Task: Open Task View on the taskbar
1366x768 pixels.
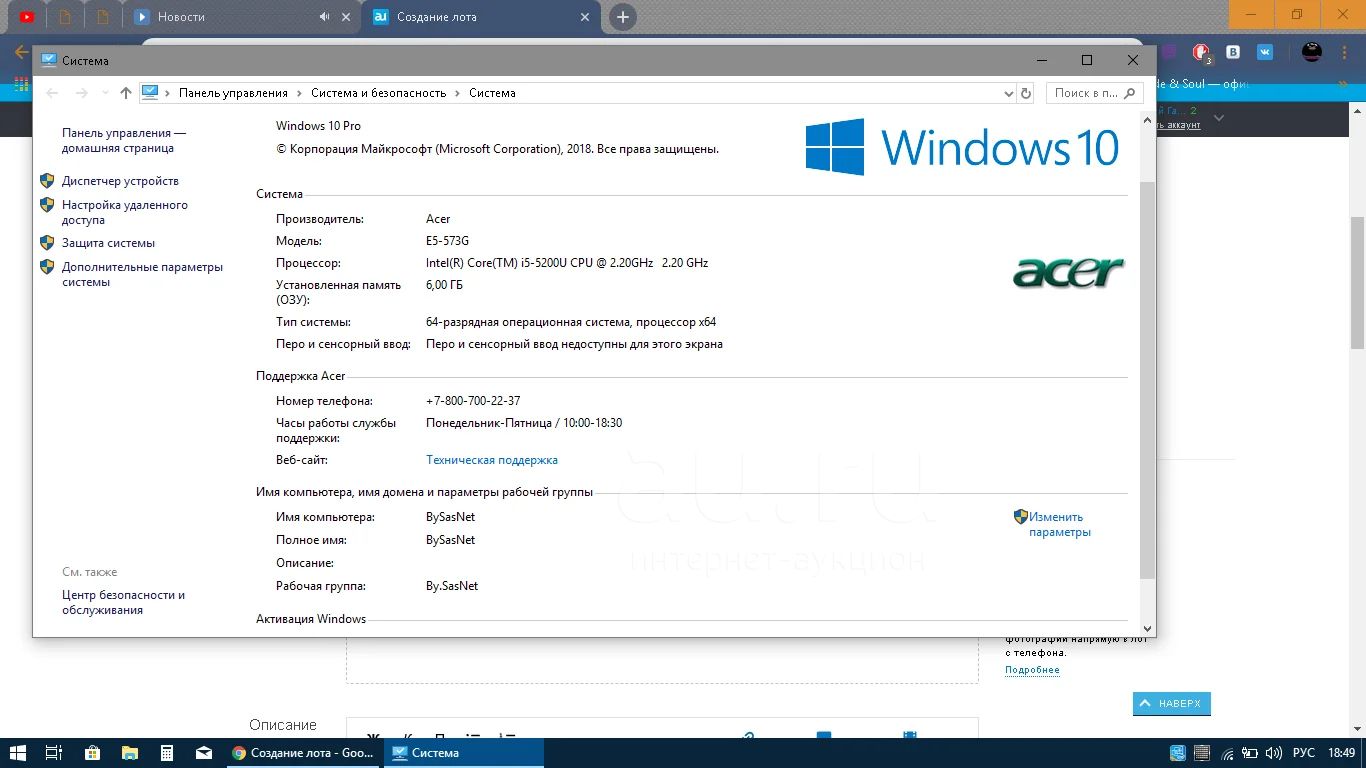Action: pos(55,753)
